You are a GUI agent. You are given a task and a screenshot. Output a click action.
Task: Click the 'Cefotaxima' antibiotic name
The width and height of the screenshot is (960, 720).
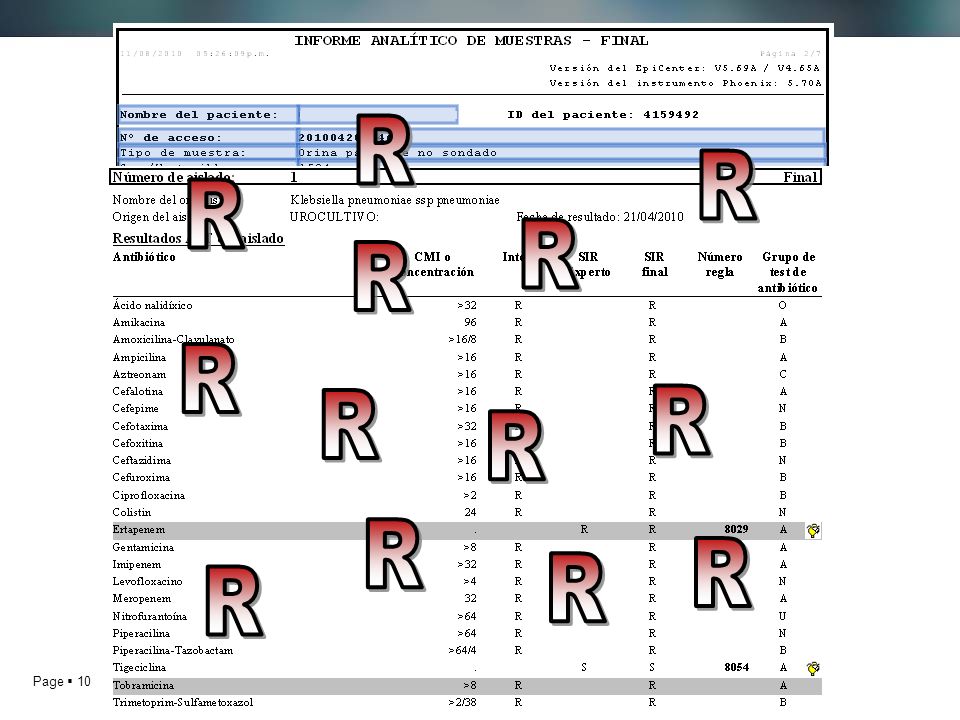140,426
